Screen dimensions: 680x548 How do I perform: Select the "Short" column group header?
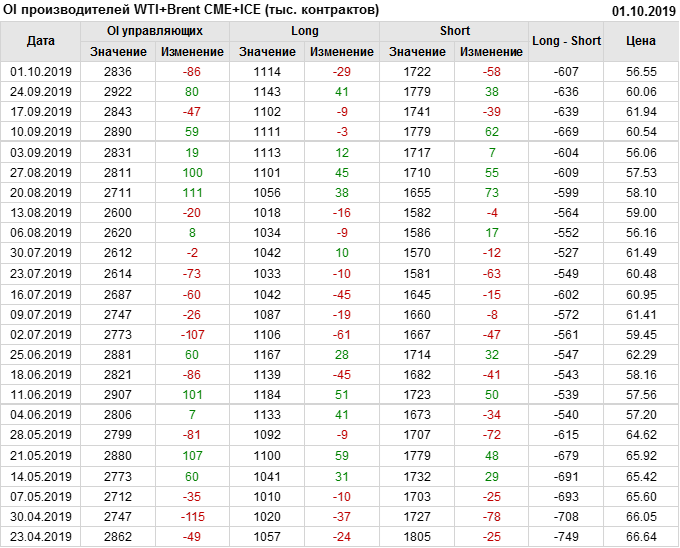click(455, 31)
